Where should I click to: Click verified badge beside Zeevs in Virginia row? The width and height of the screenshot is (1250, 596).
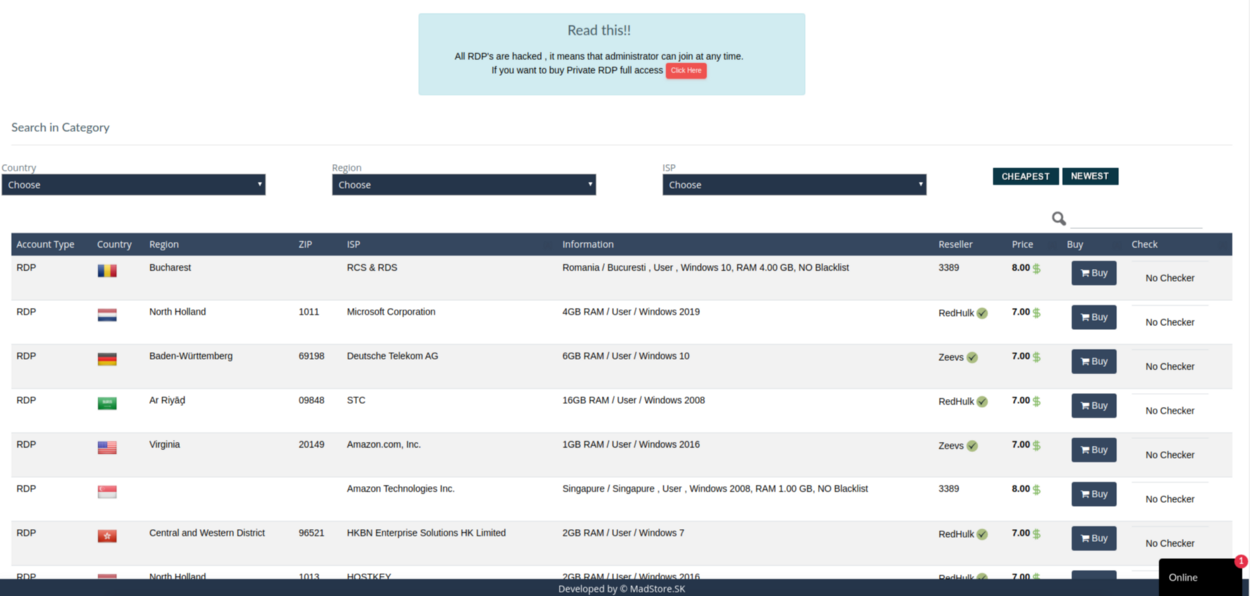pyautogui.click(x=972, y=446)
